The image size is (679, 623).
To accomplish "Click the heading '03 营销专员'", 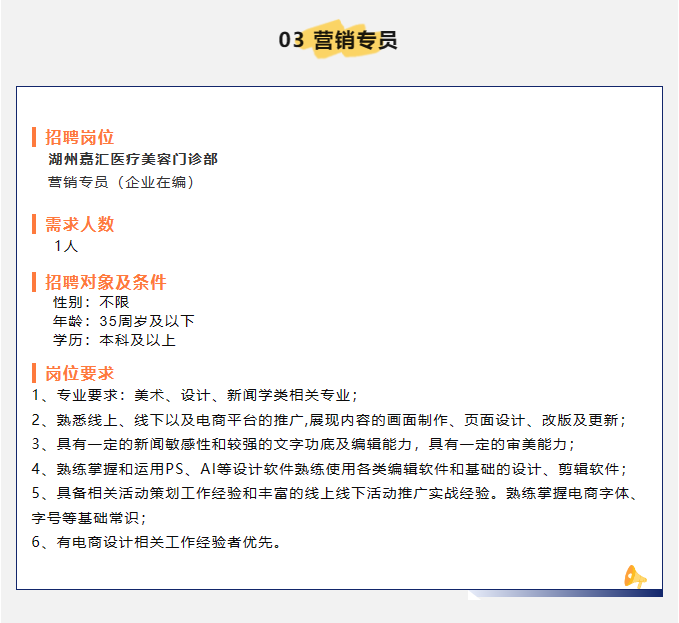I will pyautogui.click(x=338, y=40).
